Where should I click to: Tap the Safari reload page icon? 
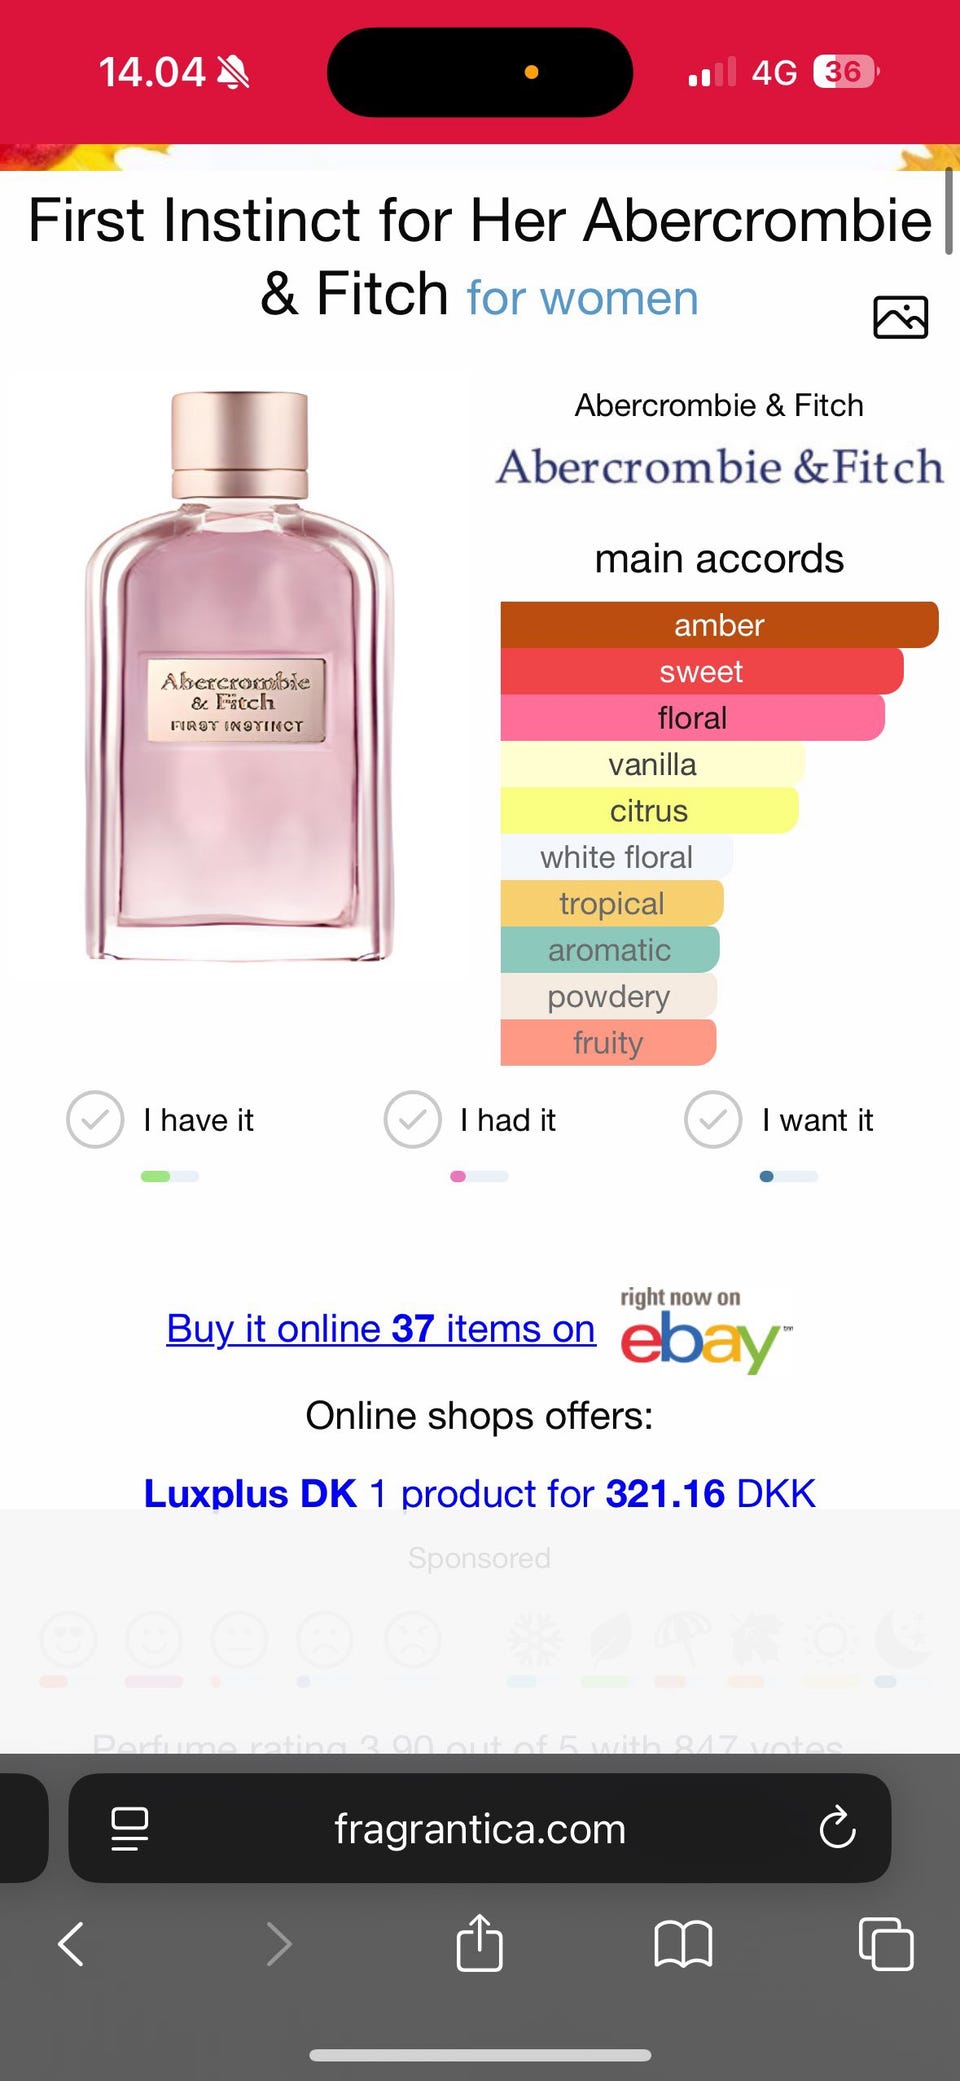pos(837,1828)
